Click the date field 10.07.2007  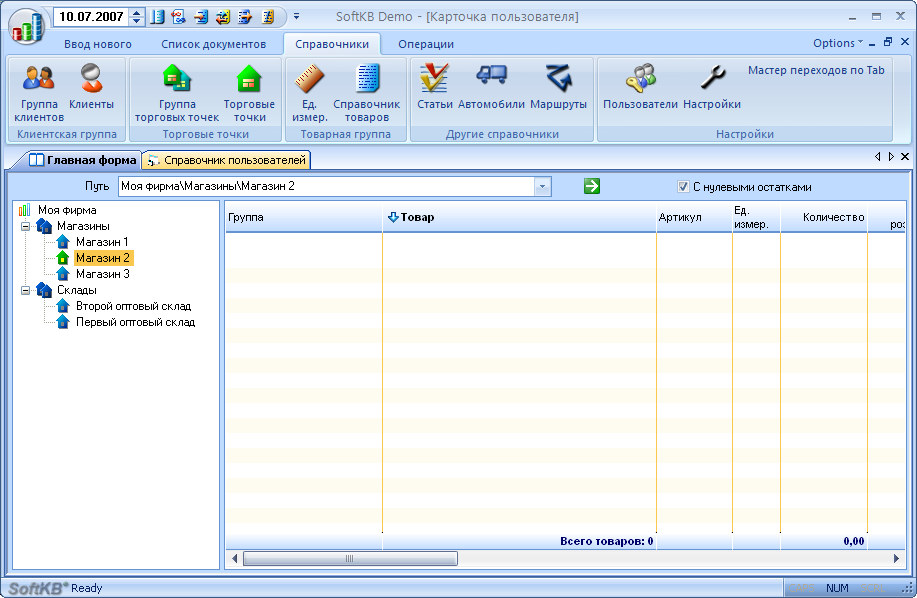click(92, 16)
